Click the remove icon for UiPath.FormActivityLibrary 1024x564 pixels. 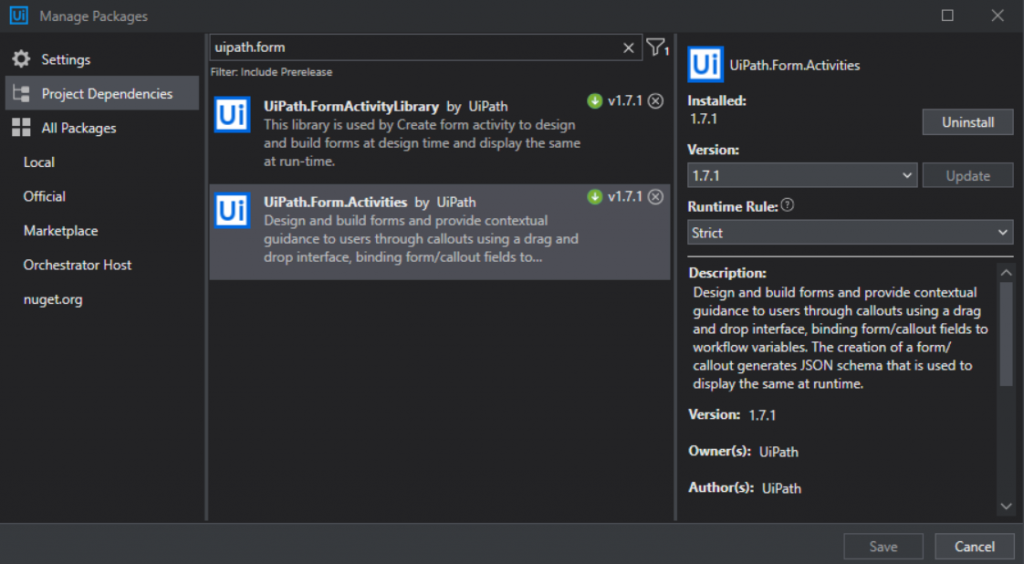click(655, 101)
